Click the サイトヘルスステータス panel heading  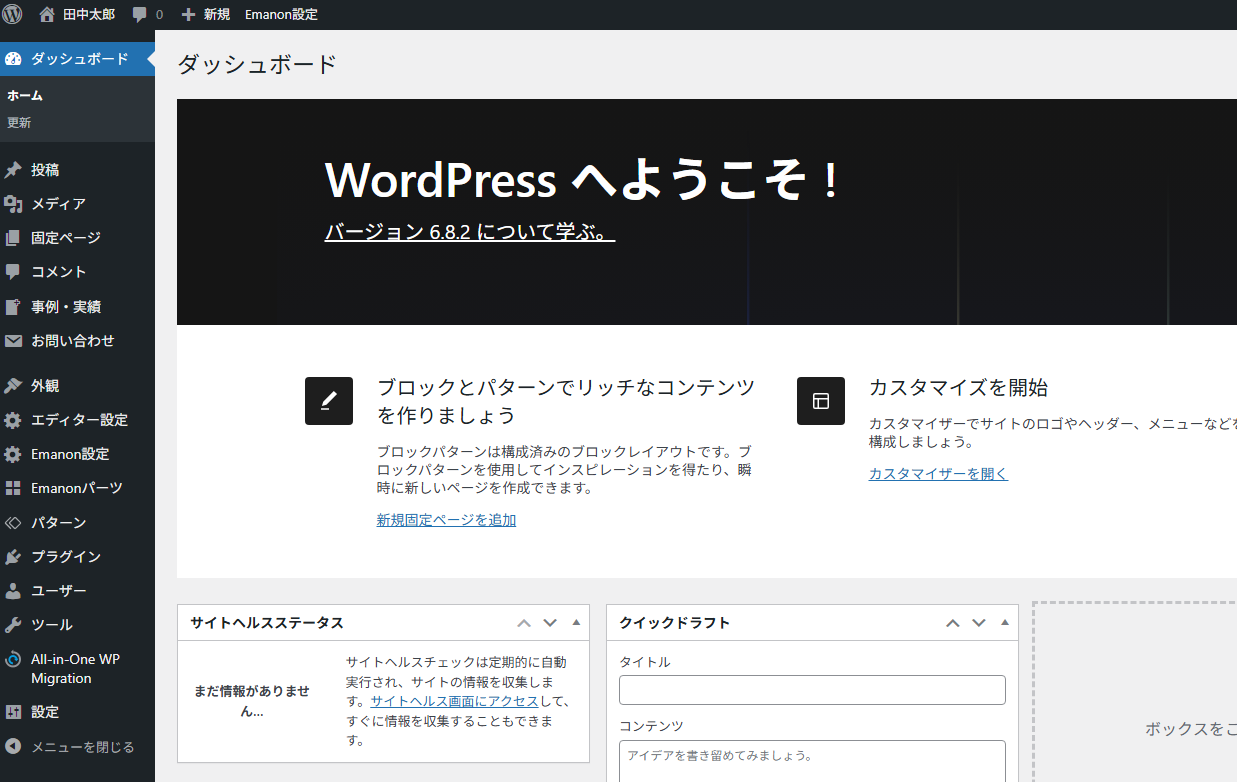267,623
